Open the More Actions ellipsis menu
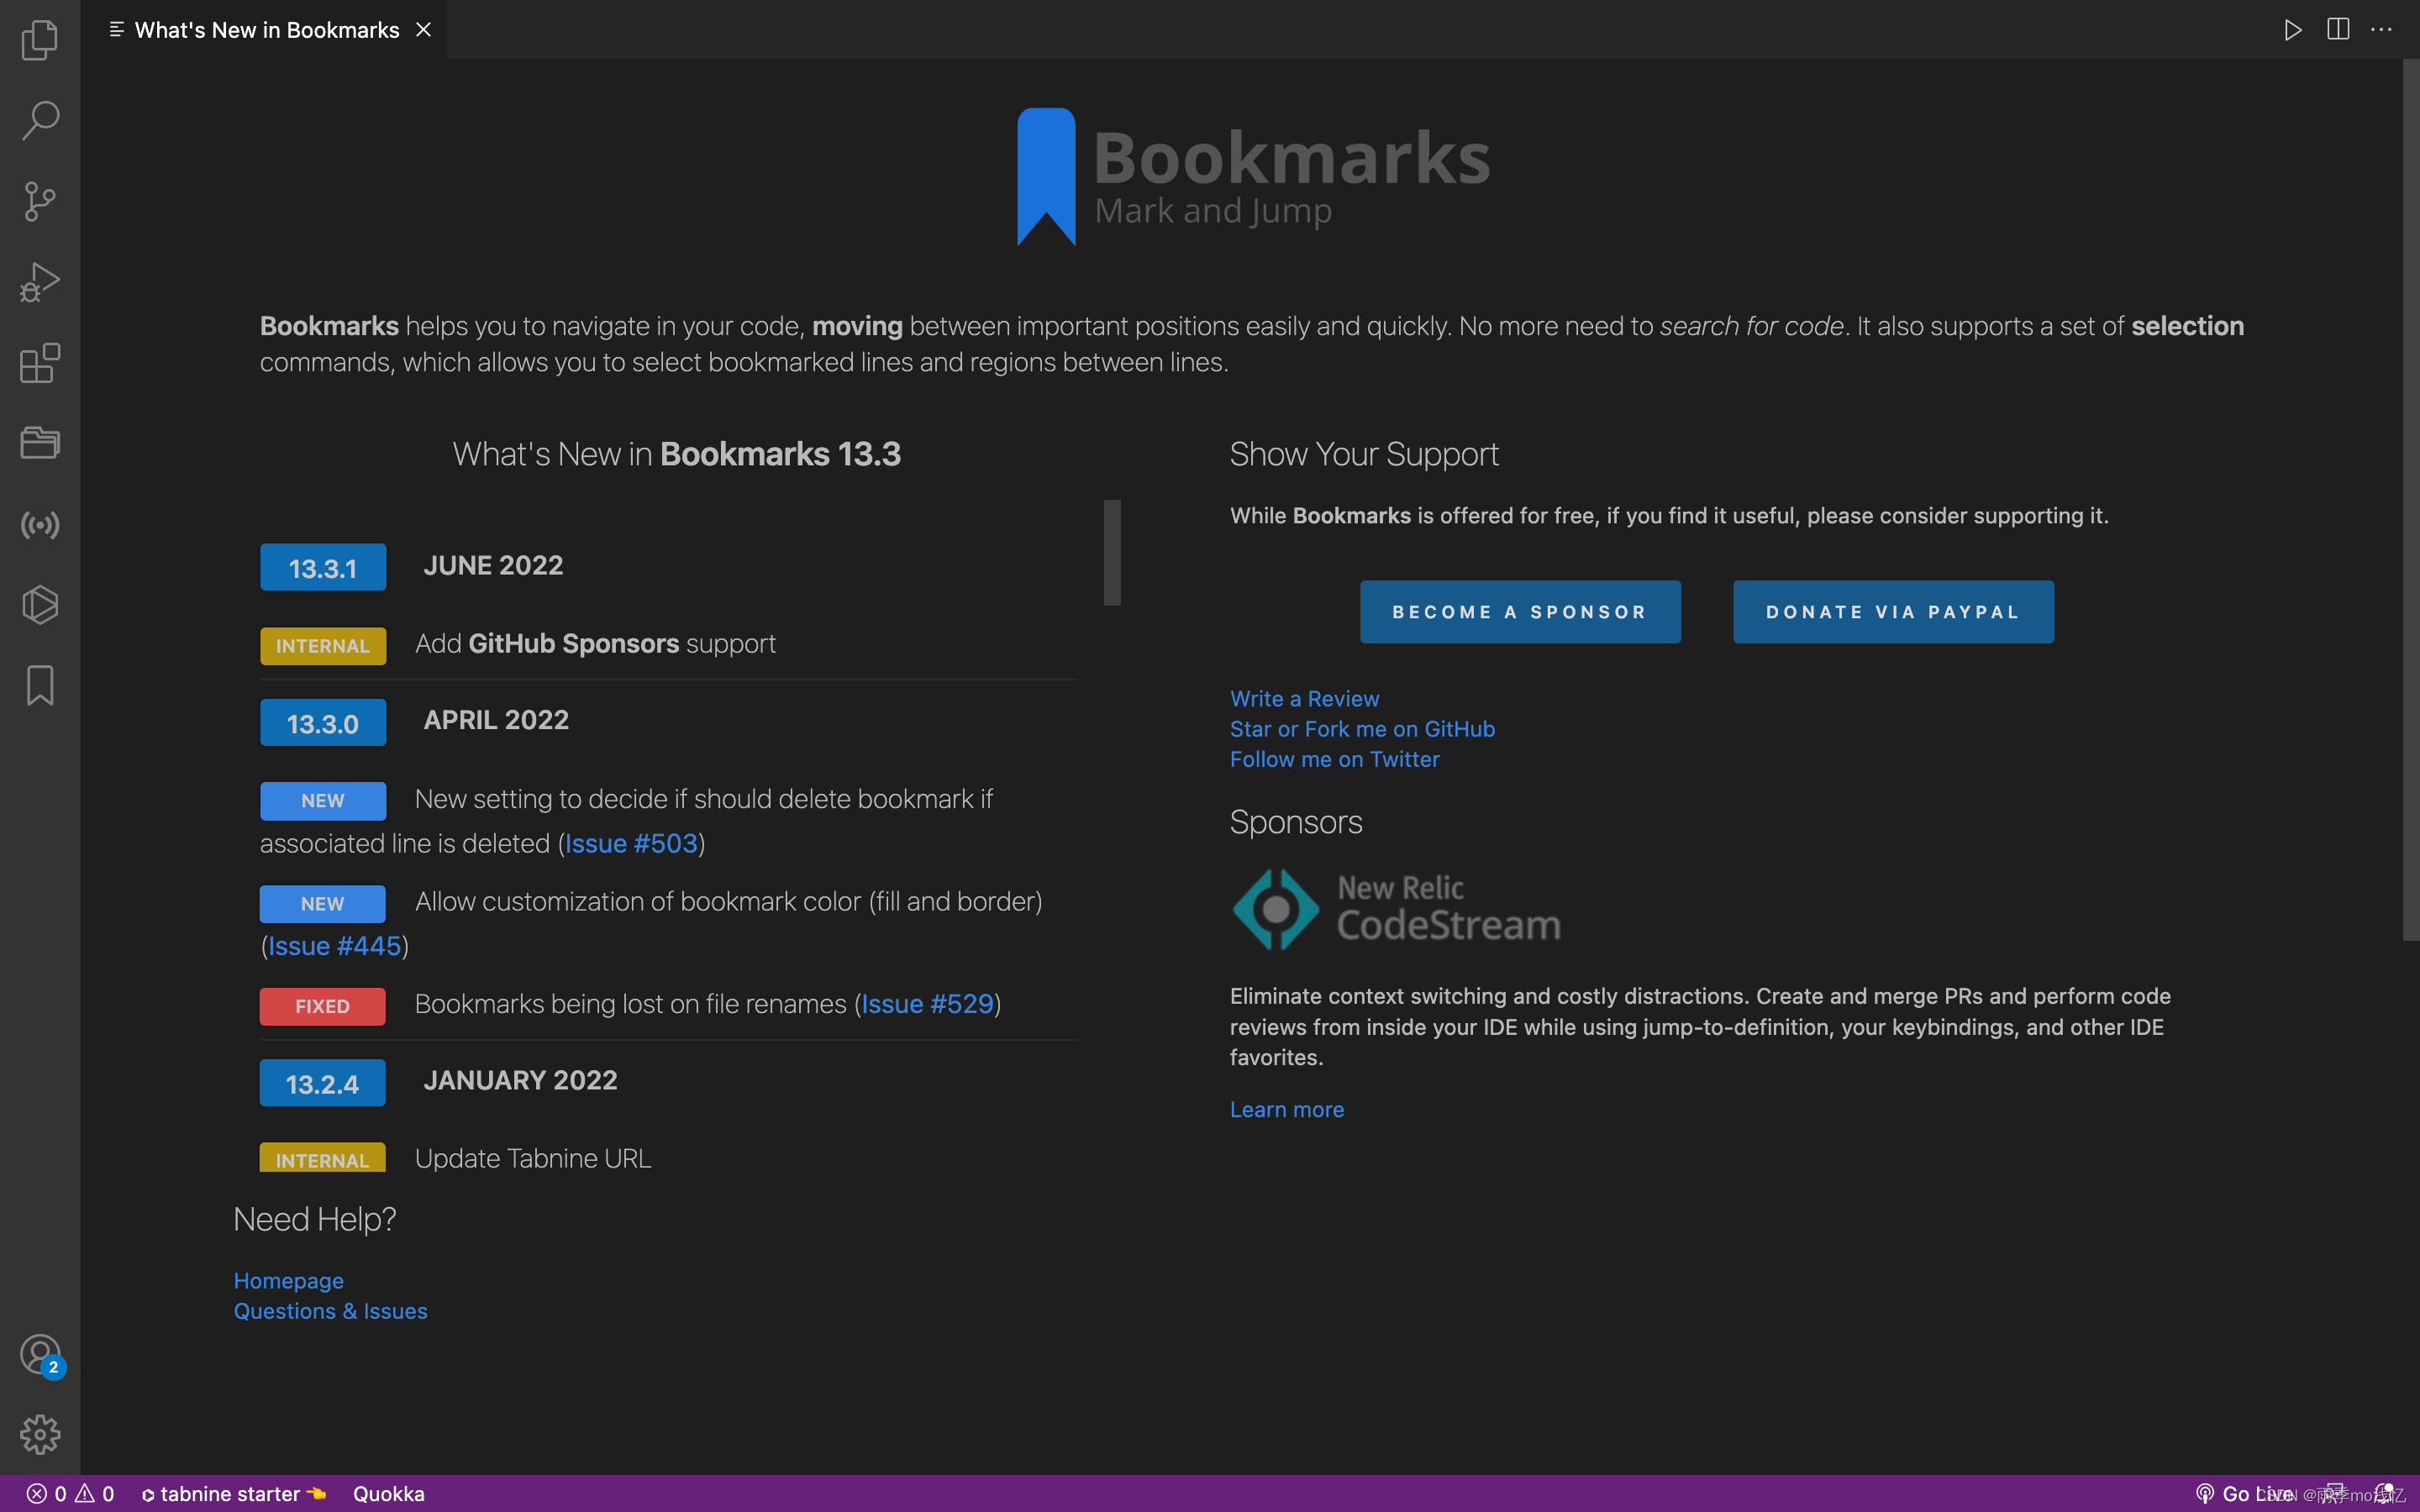Screen dimensions: 2420x1512 pyautogui.click(x=2381, y=29)
